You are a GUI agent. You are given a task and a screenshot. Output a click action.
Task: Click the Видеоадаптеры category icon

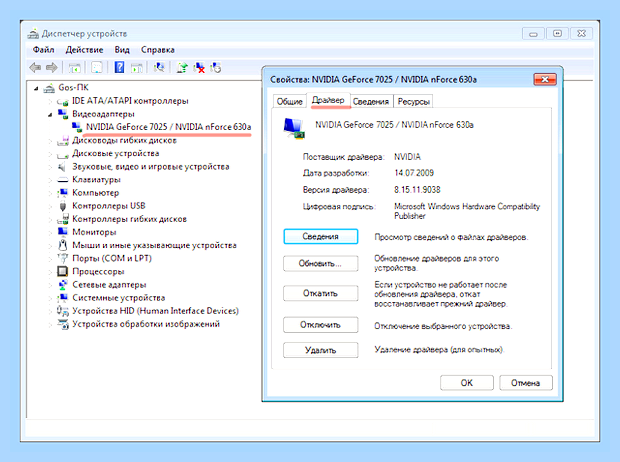[x=63, y=114]
